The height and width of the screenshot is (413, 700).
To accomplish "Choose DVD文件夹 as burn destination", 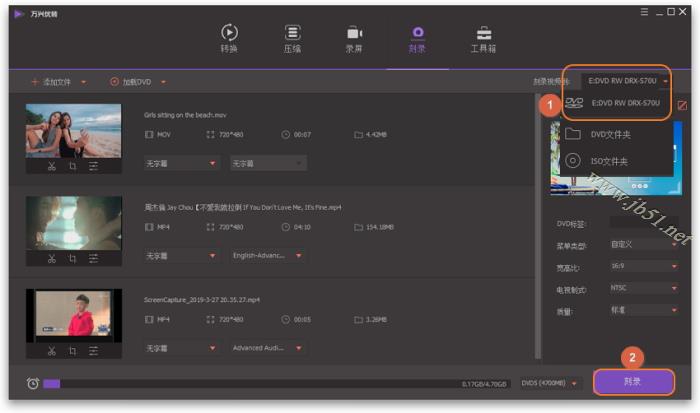I will click(x=616, y=134).
